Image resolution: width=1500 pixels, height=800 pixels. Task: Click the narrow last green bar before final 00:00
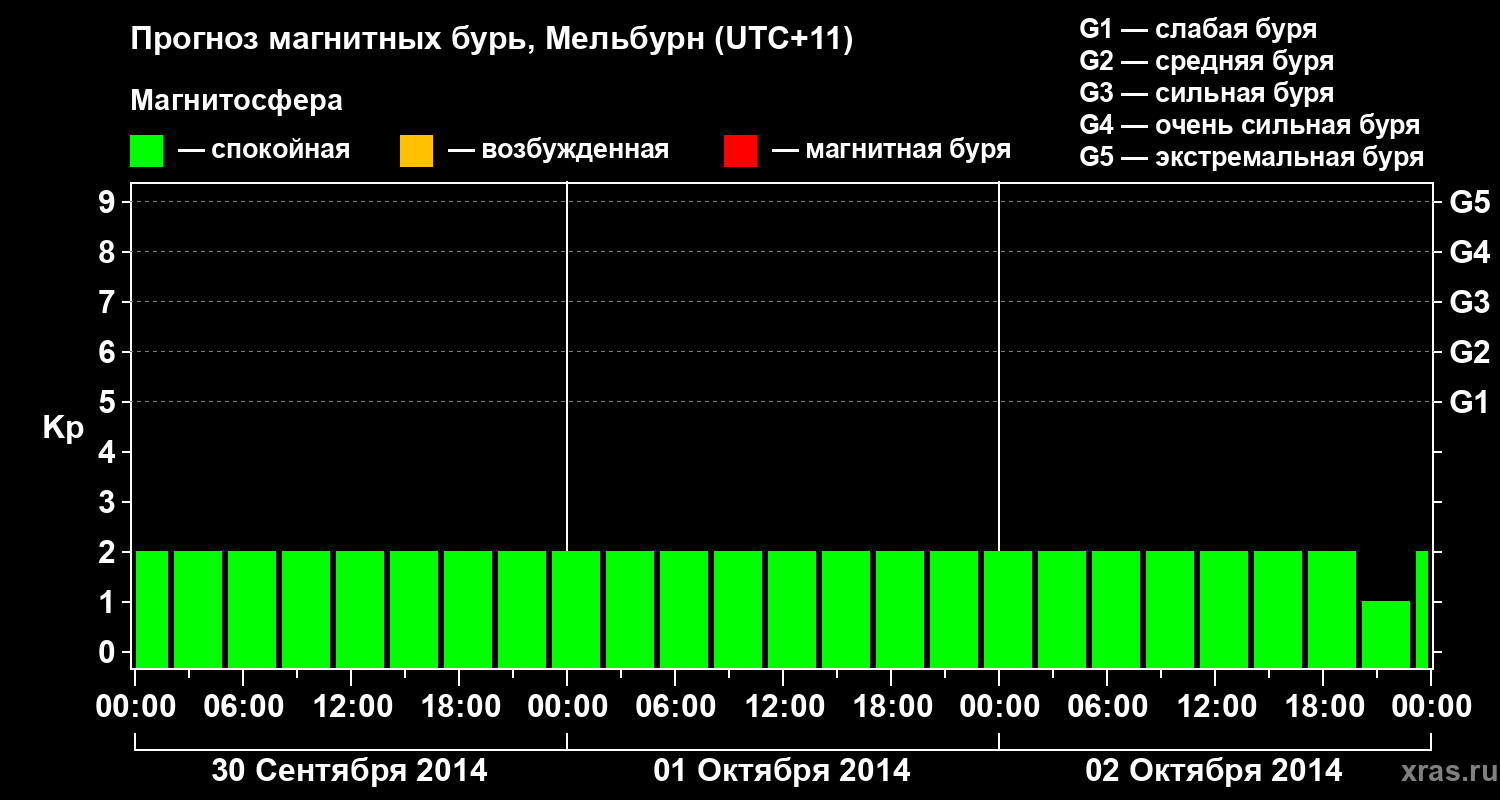[1422, 609]
